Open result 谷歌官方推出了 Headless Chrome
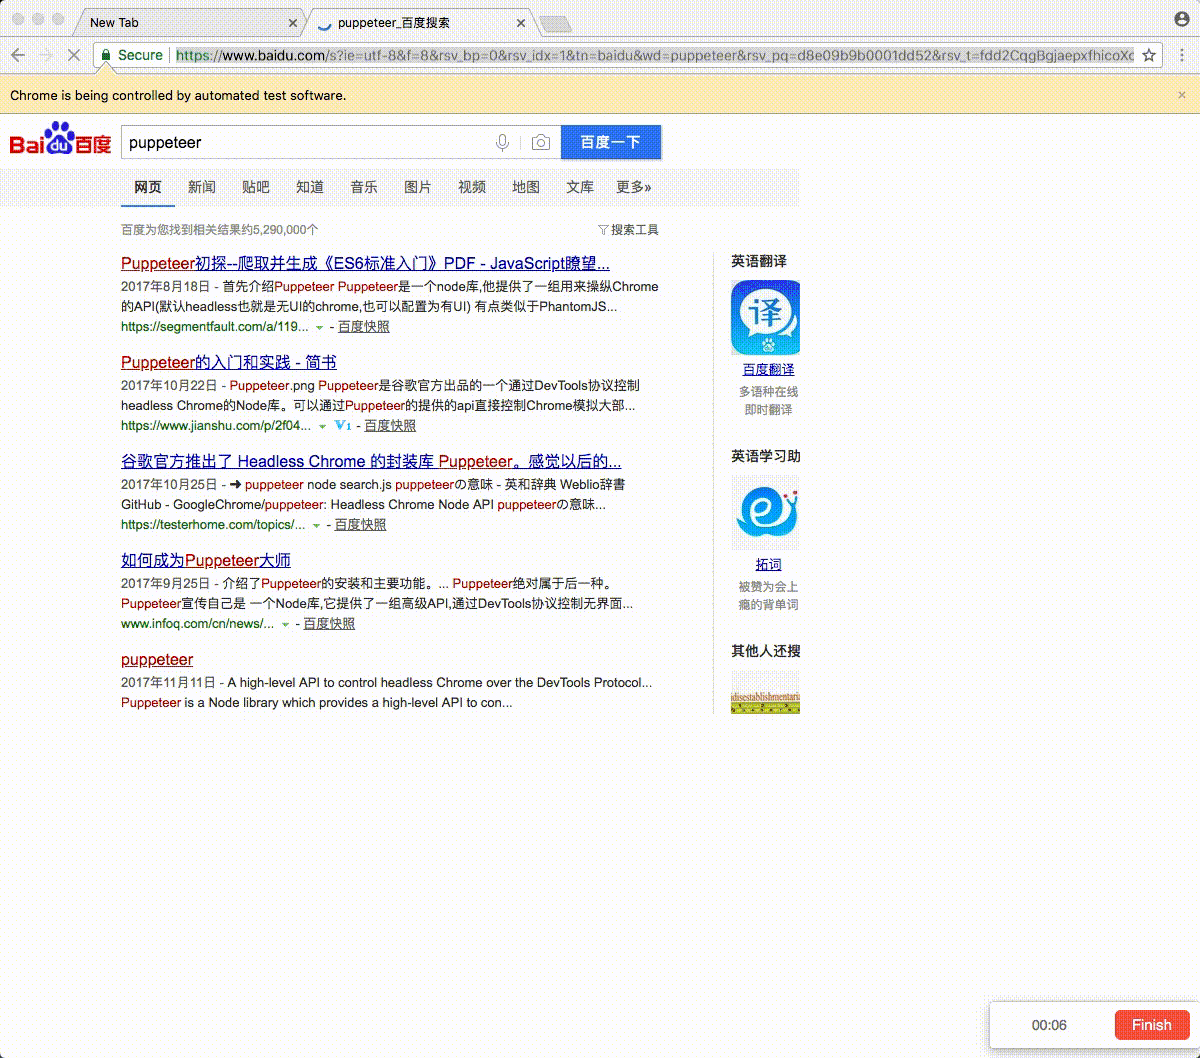Screen dimensions: 1200x1058 tap(371, 462)
